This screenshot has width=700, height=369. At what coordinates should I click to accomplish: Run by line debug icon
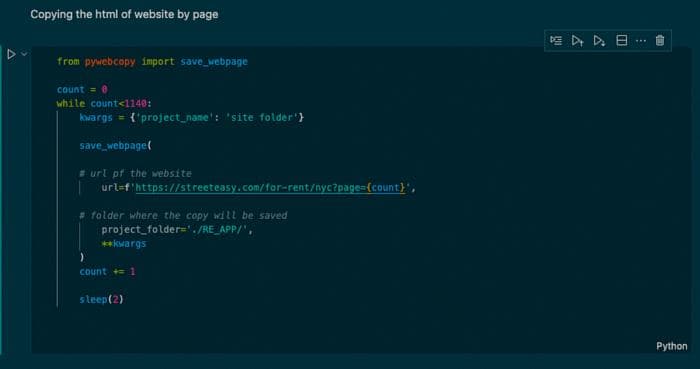point(556,41)
